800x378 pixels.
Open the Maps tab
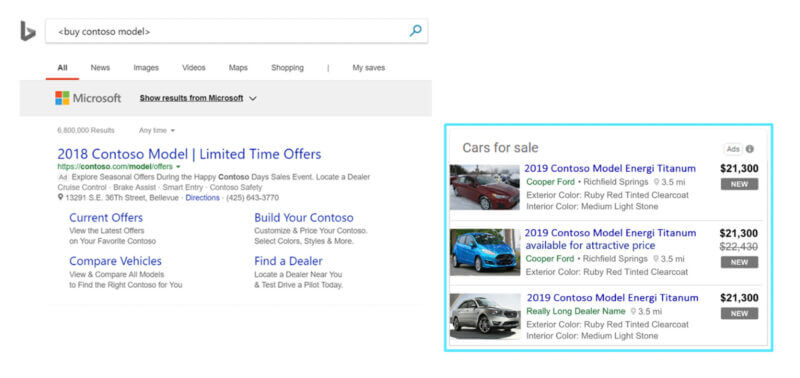coord(238,67)
